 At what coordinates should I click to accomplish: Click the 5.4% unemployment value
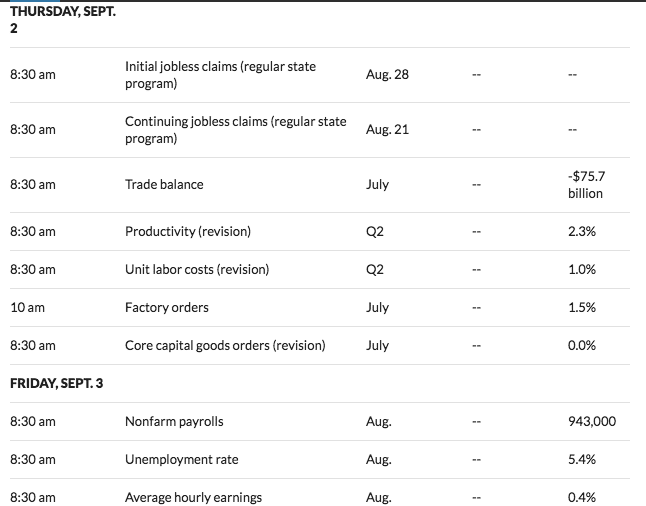(581, 459)
